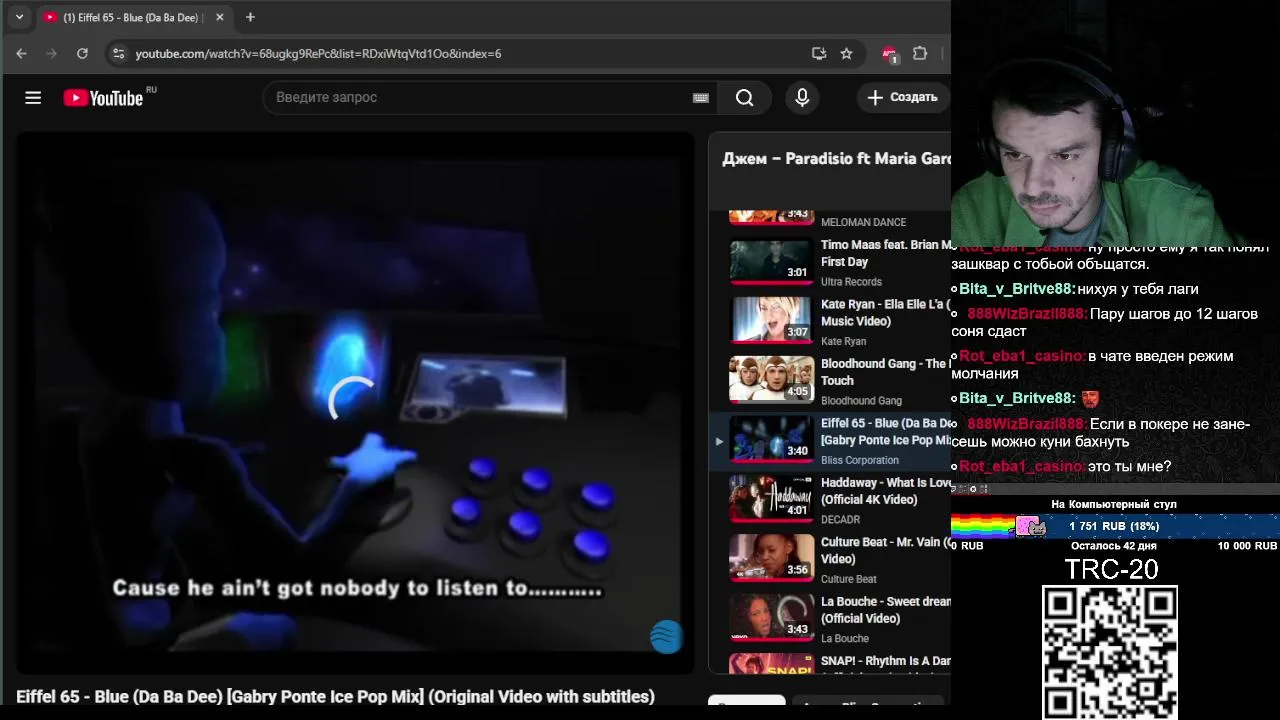Bookmark this page with the star icon

(x=846, y=53)
